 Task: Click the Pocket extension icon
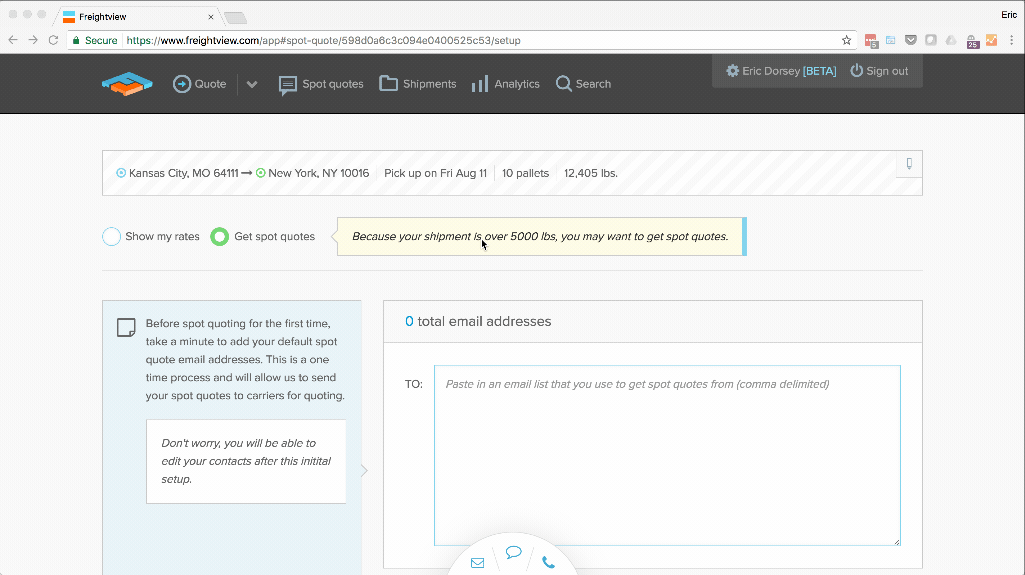(911, 41)
